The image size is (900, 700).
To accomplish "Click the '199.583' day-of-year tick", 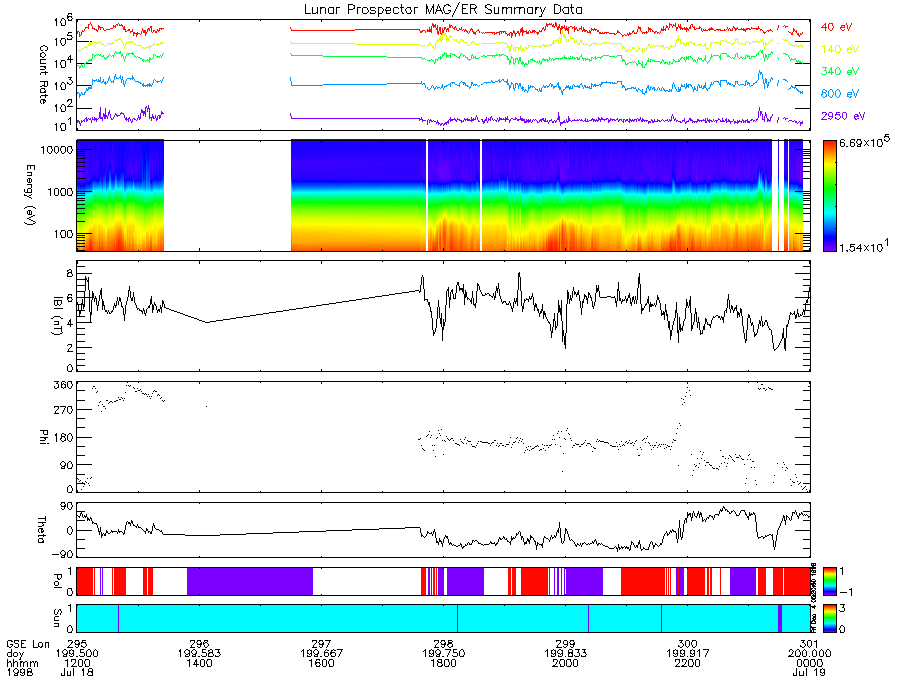I will (199, 654).
